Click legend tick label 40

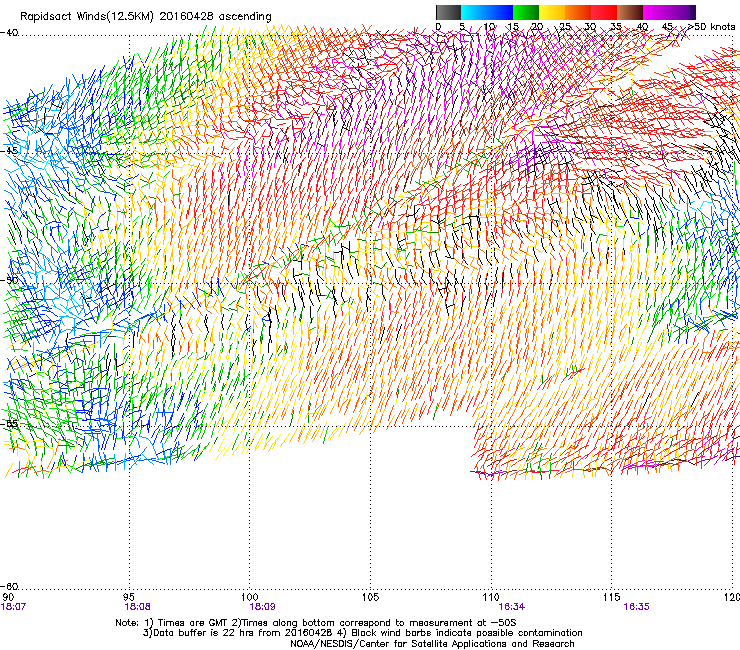(x=642, y=26)
